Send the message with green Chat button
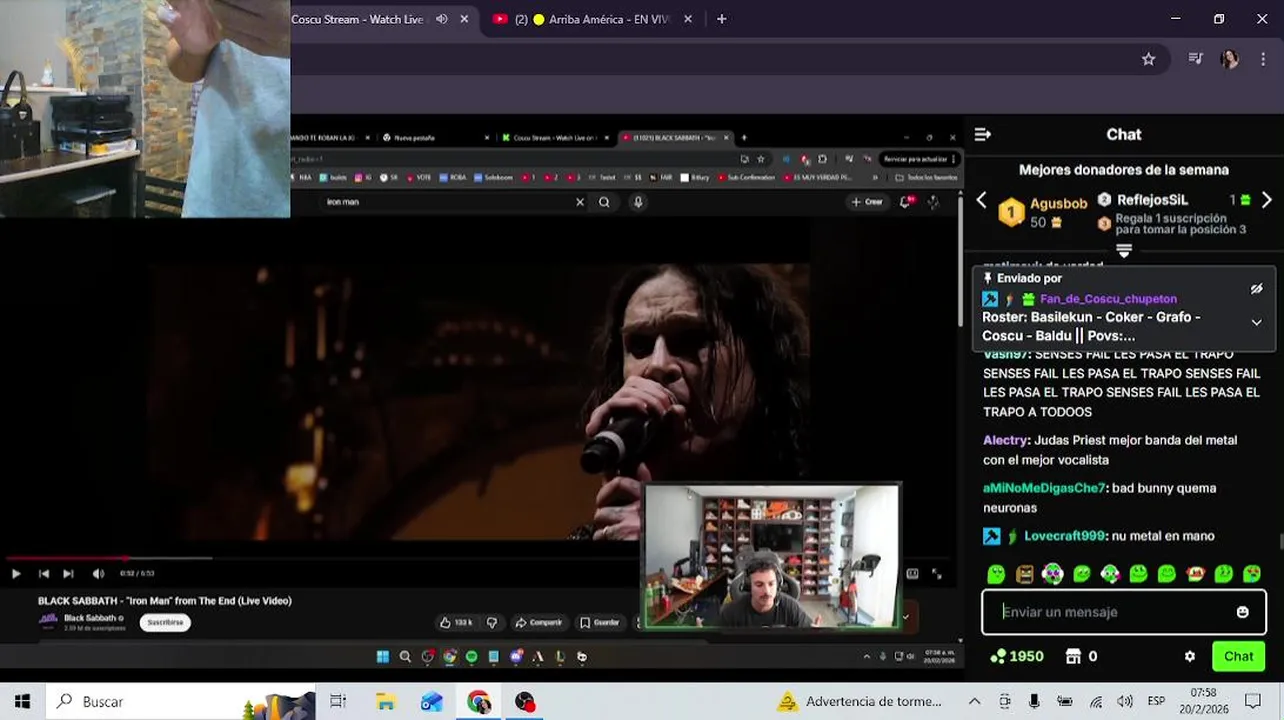The height and width of the screenshot is (720, 1284). tap(1238, 656)
